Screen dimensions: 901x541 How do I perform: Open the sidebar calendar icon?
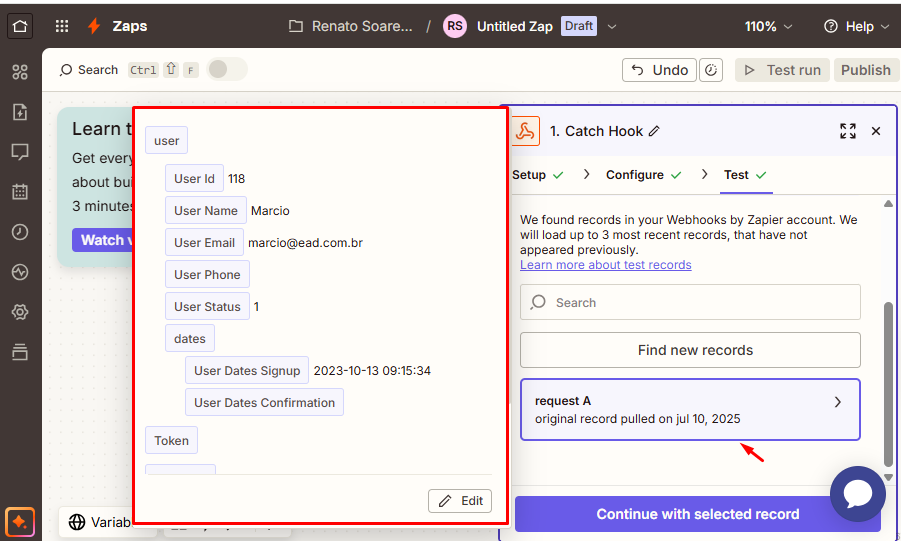click(x=20, y=191)
